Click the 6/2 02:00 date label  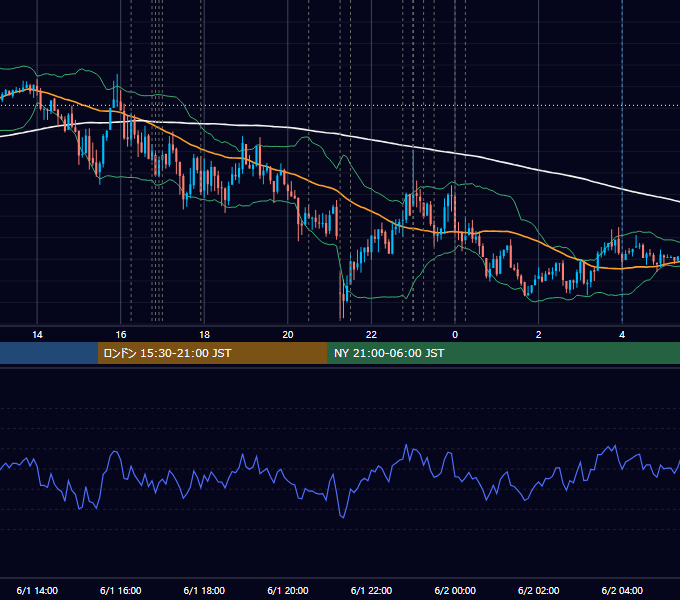point(539,590)
